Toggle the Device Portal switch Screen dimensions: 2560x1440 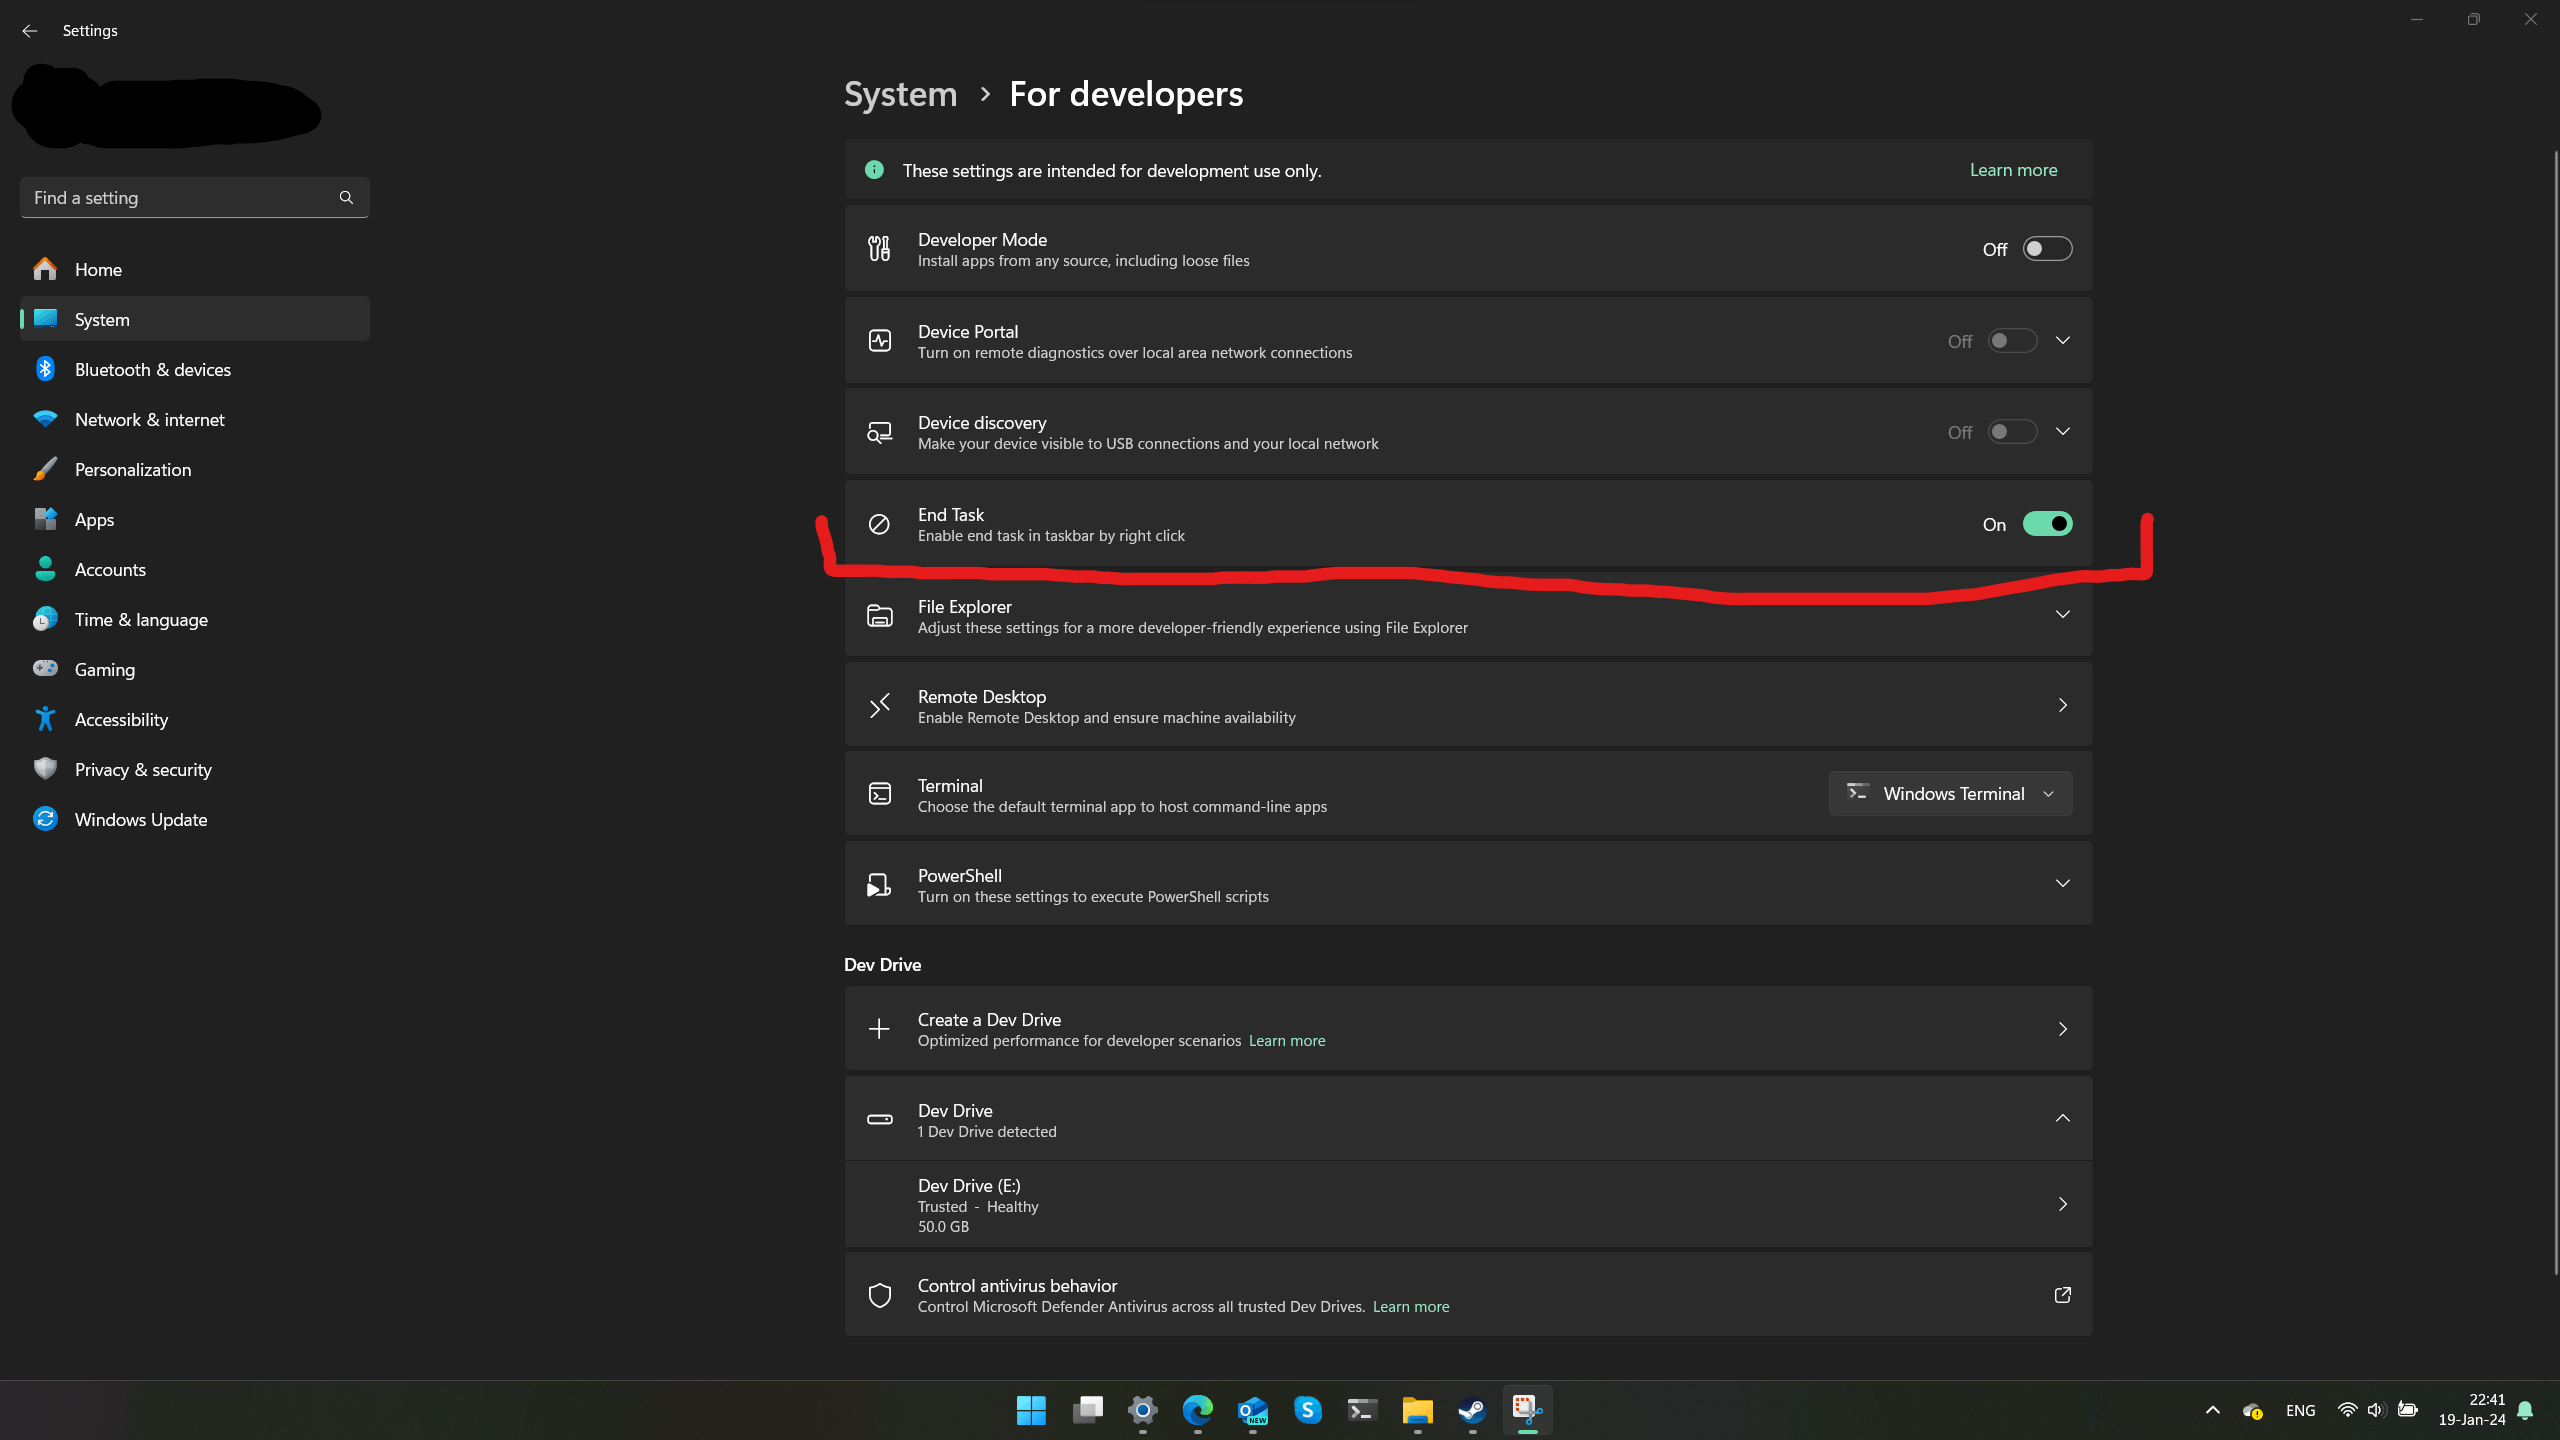coord(2011,341)
